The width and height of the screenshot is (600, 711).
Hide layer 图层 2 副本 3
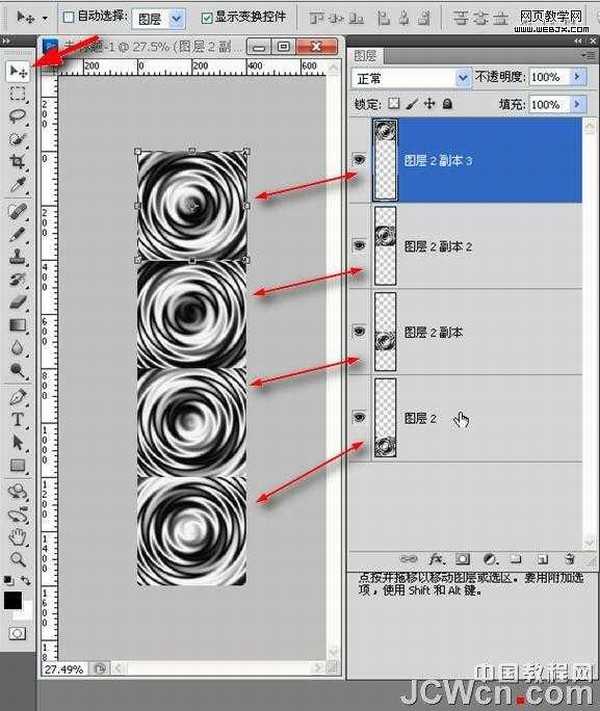pos(359,160)
